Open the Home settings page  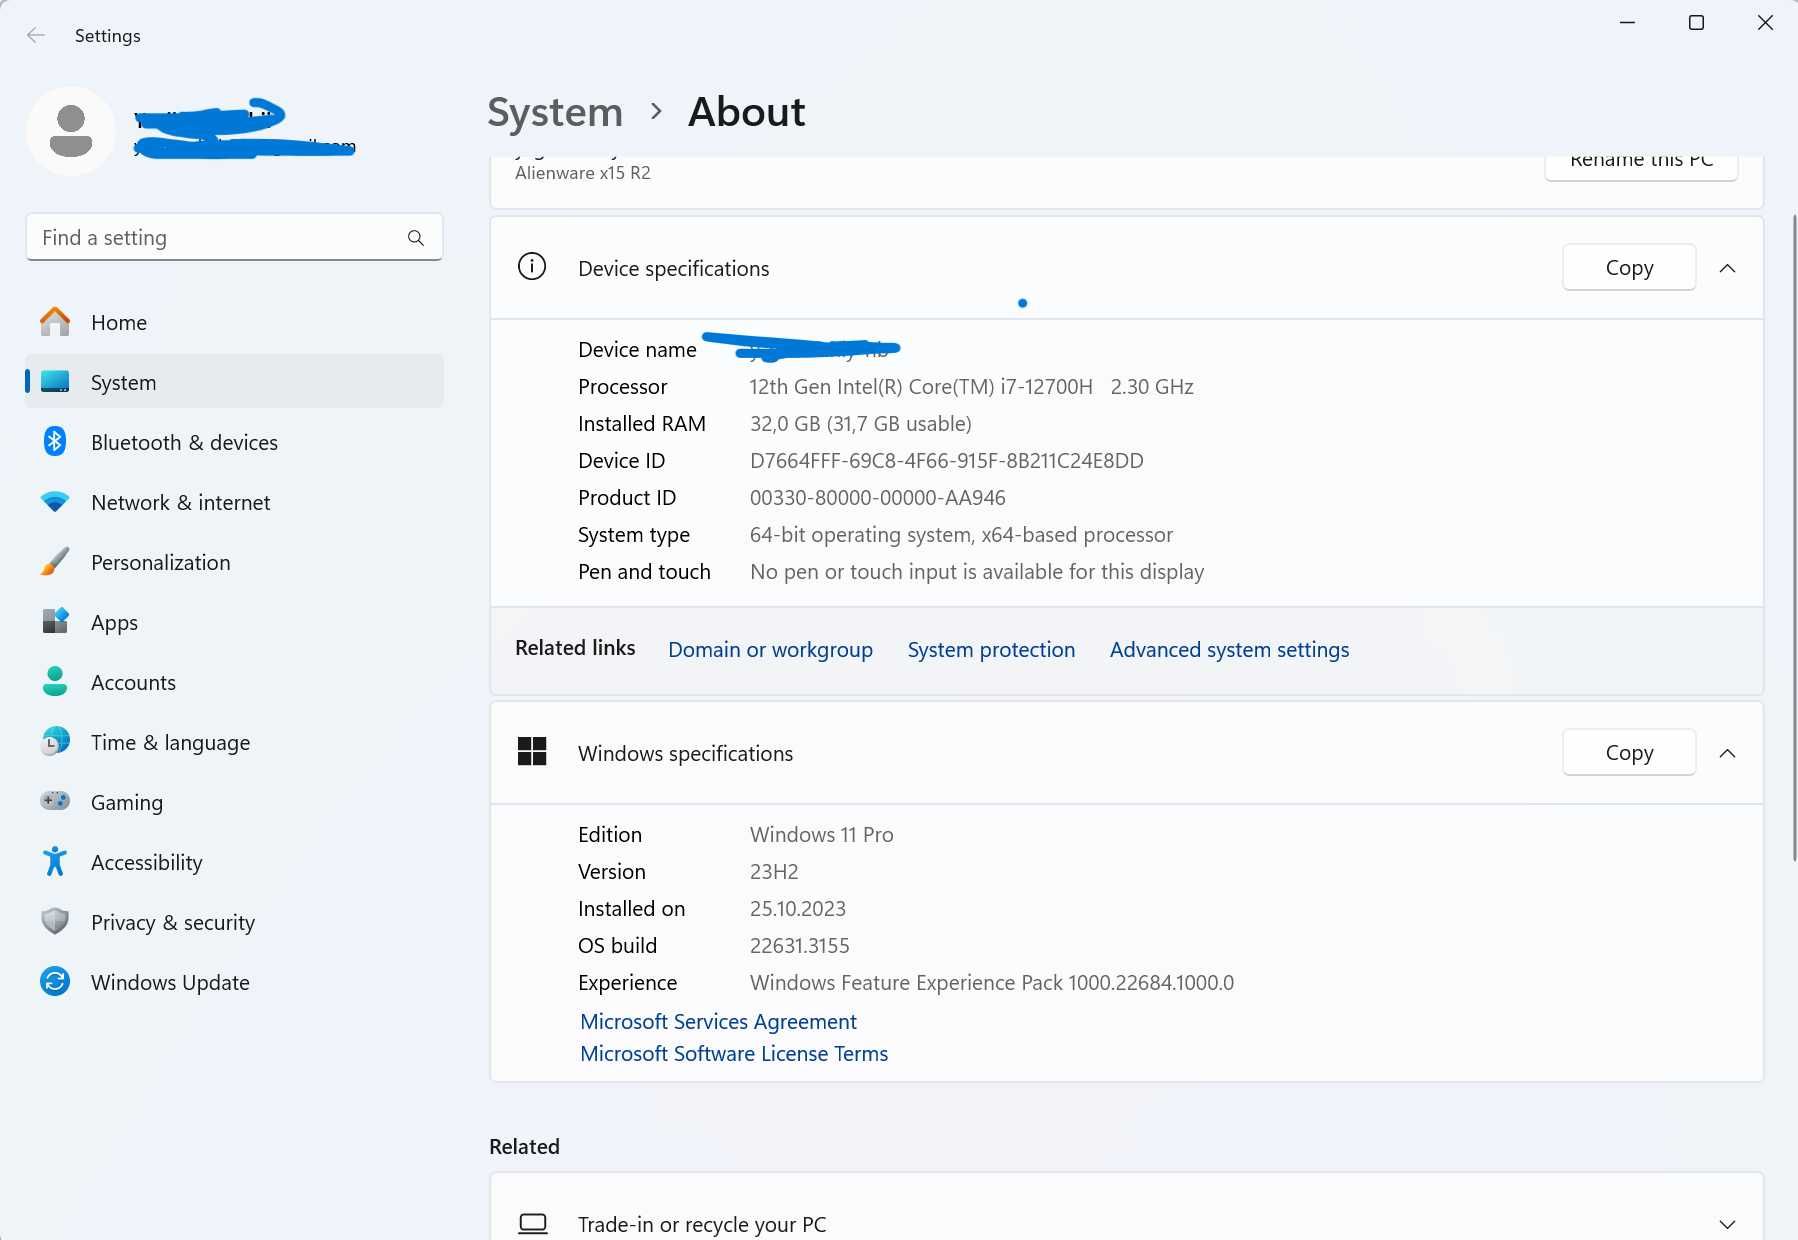[x=234, y=322]
